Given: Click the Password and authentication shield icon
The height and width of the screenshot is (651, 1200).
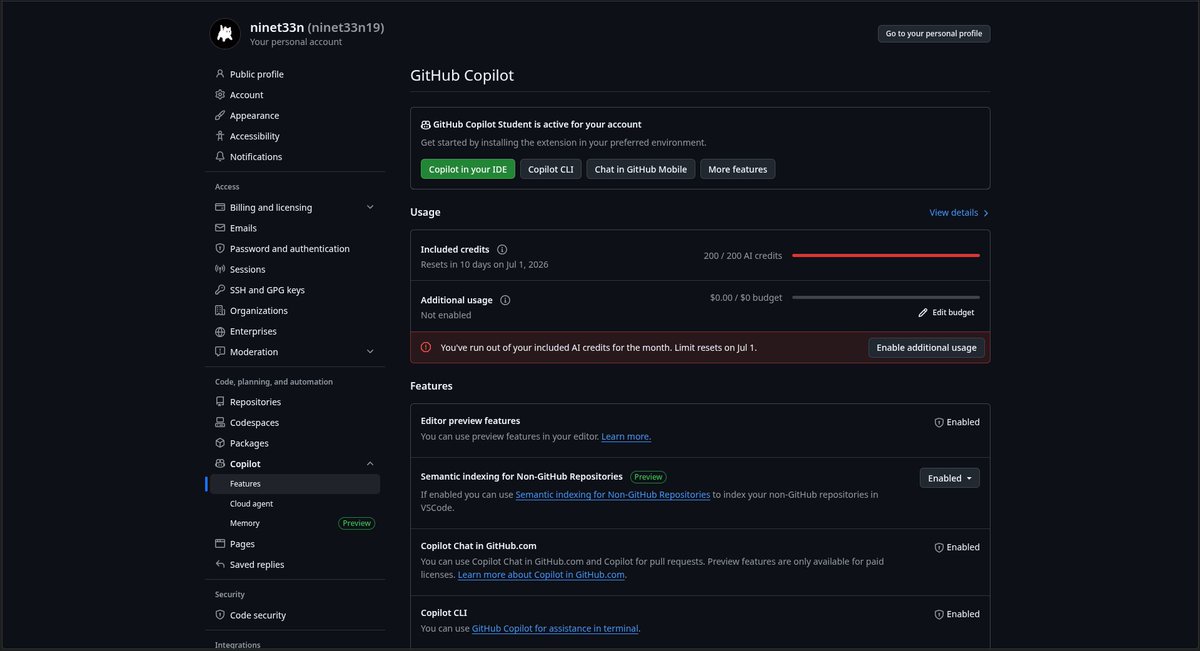Looking at the screenshot, I should click(220, 249).
